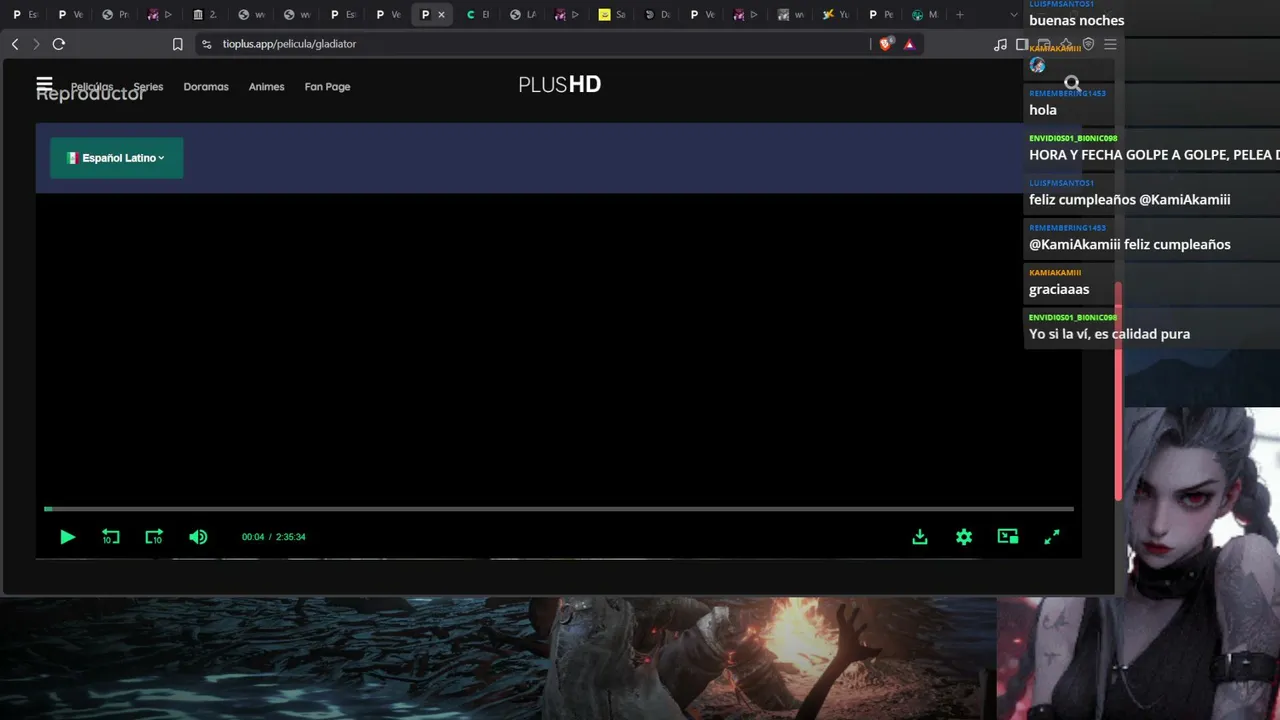Download the video from the player
The height and width of the screenshot is (720, 1280).
[x=920, y=537]
